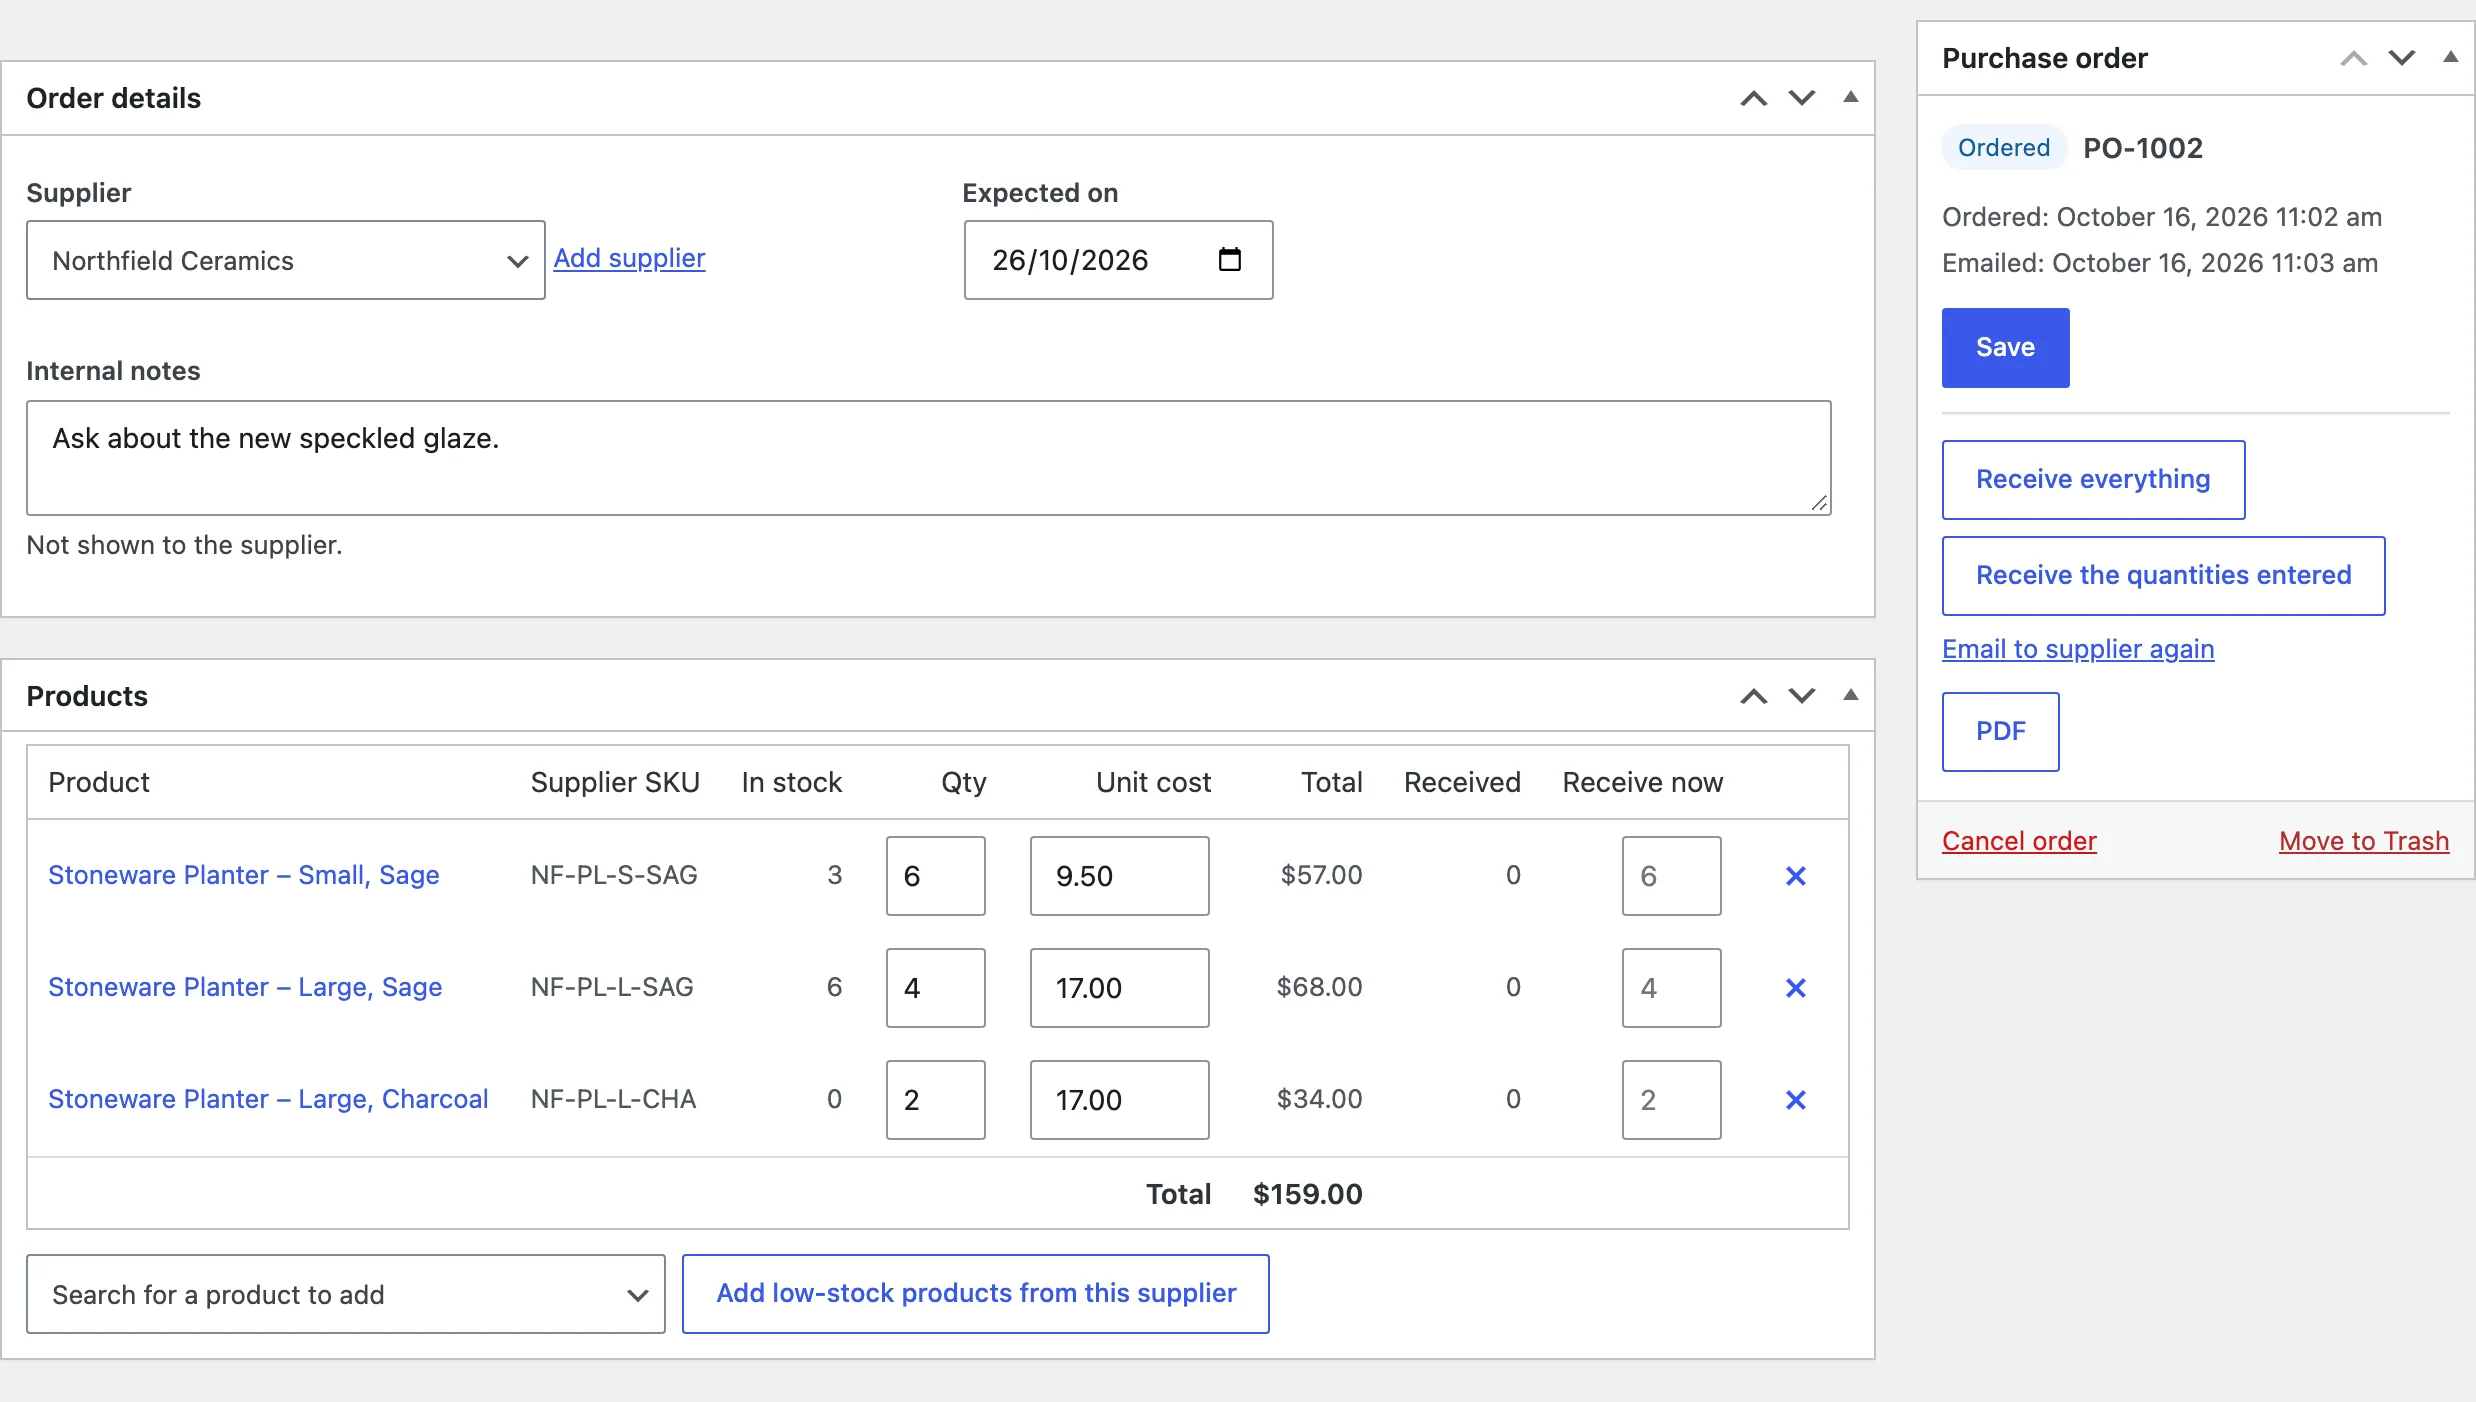Open Stoneware Planter – Small, Sage product

tap(244, 875)
